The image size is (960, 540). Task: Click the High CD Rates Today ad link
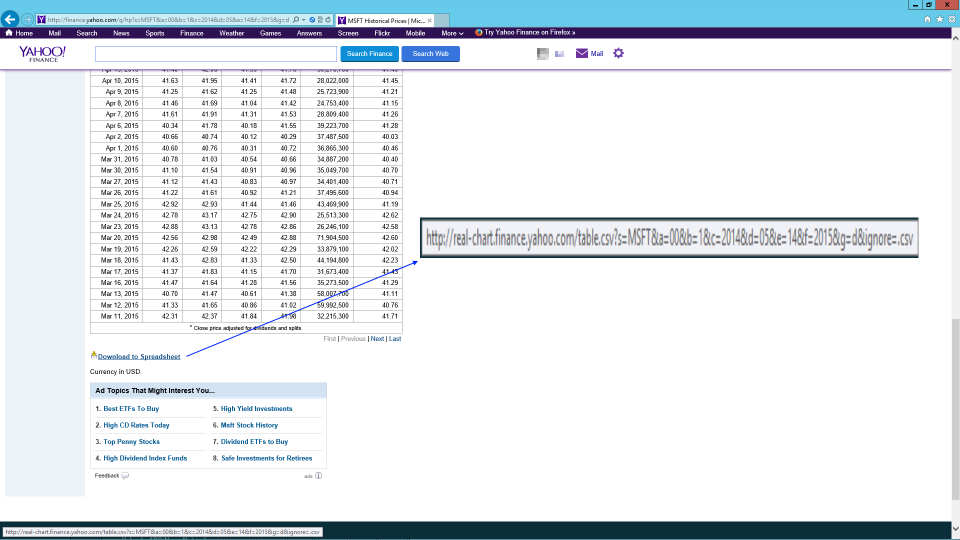tap(136, 425)
